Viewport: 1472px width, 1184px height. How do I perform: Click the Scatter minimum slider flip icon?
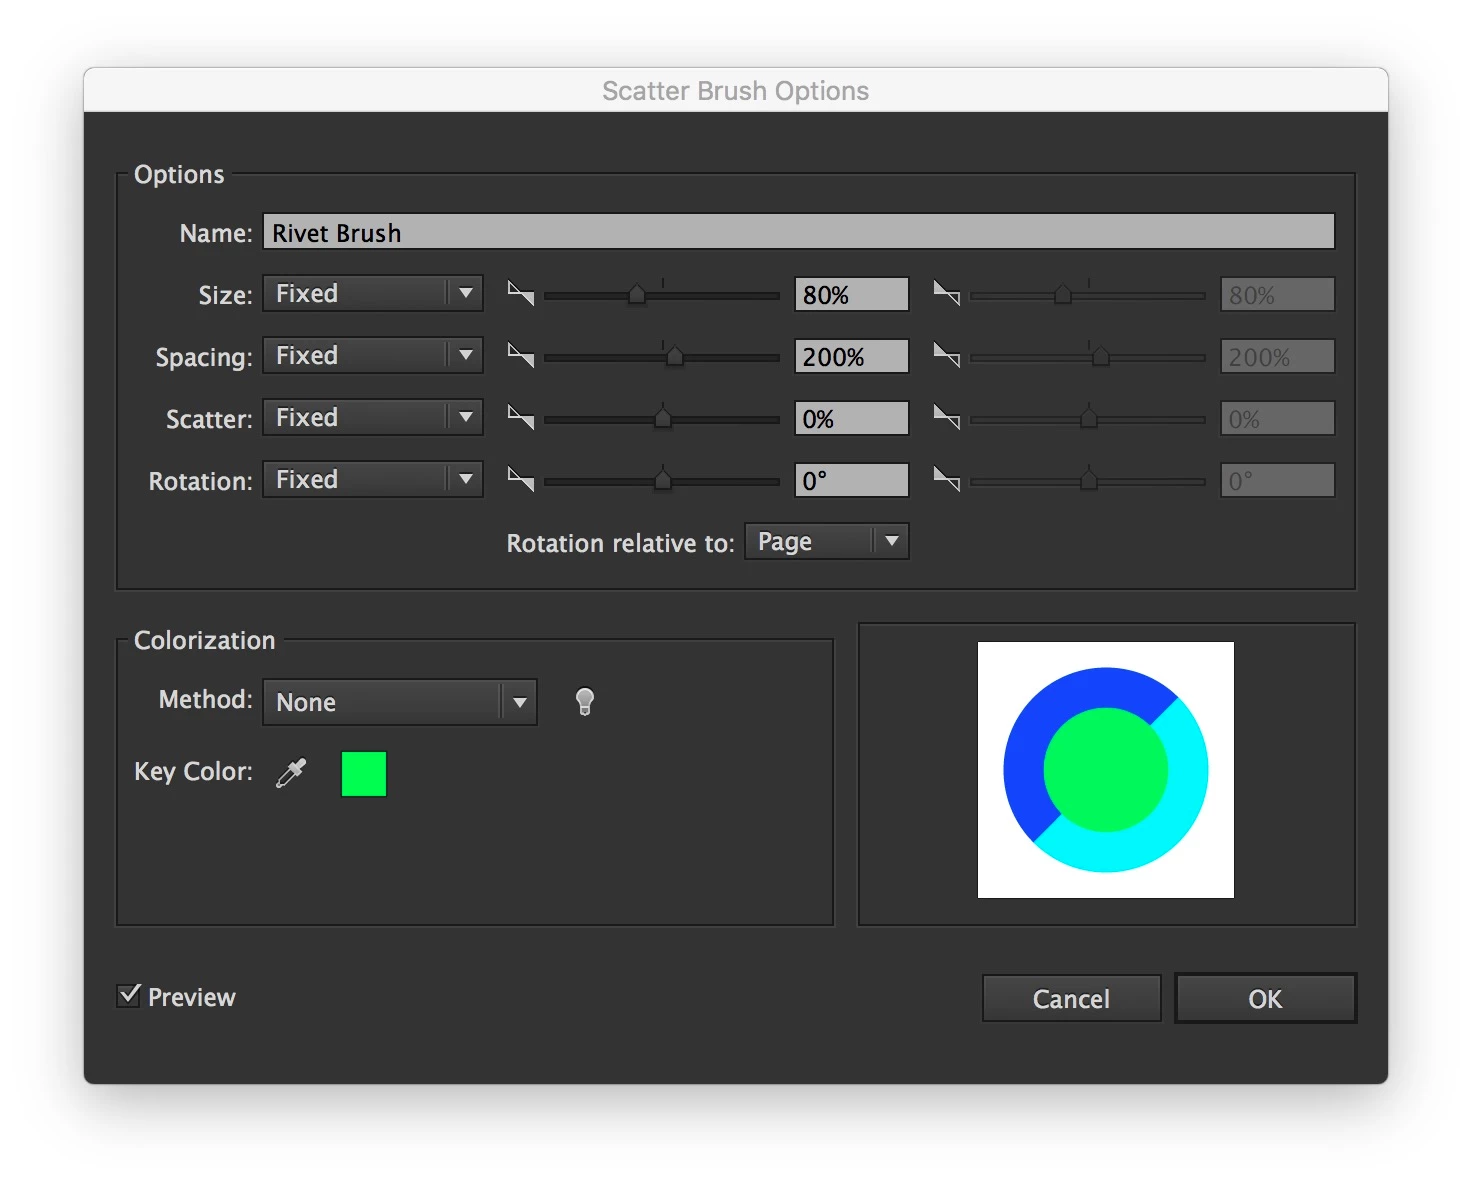coord(521,417)
